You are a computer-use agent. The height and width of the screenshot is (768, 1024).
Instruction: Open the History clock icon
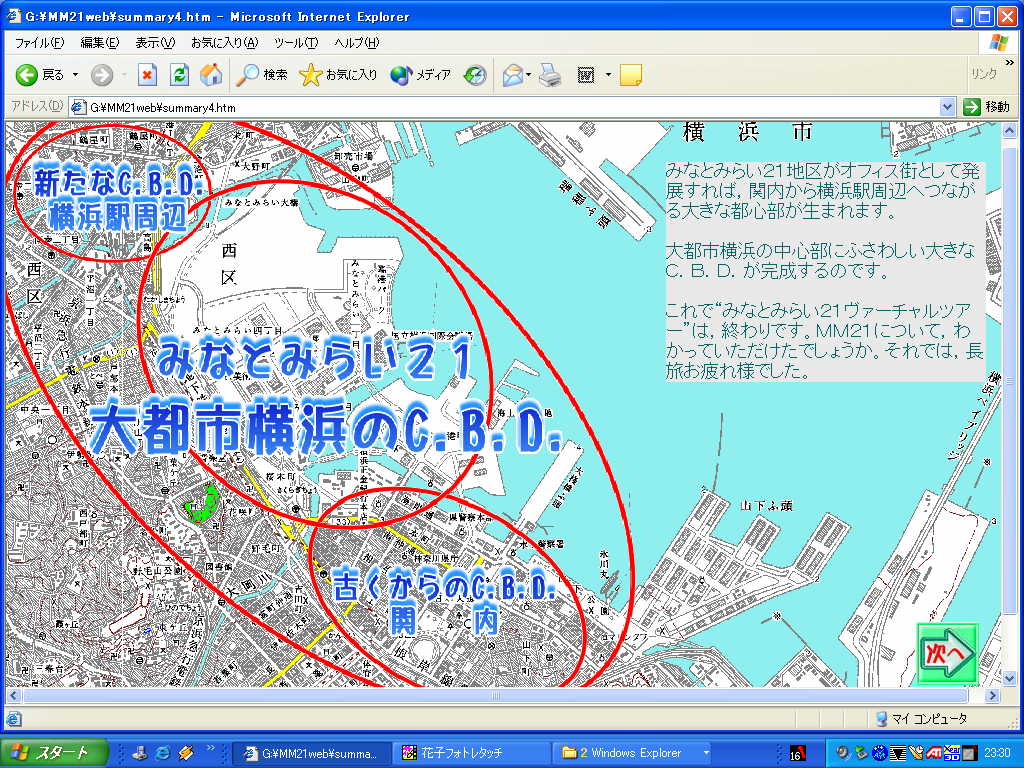click(475, 75)
